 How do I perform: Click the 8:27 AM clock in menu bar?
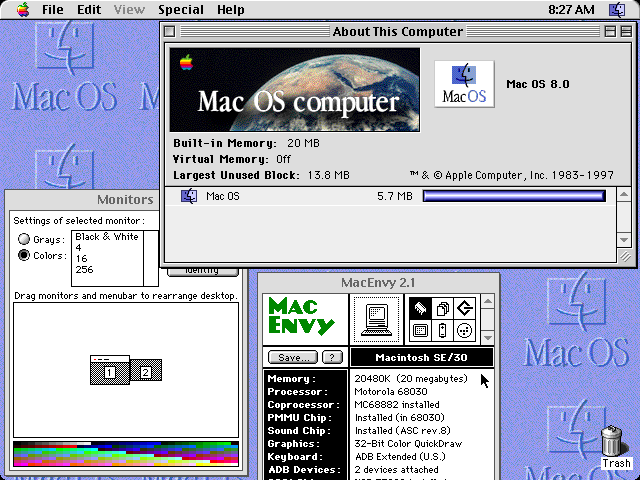tap(571, 9)
